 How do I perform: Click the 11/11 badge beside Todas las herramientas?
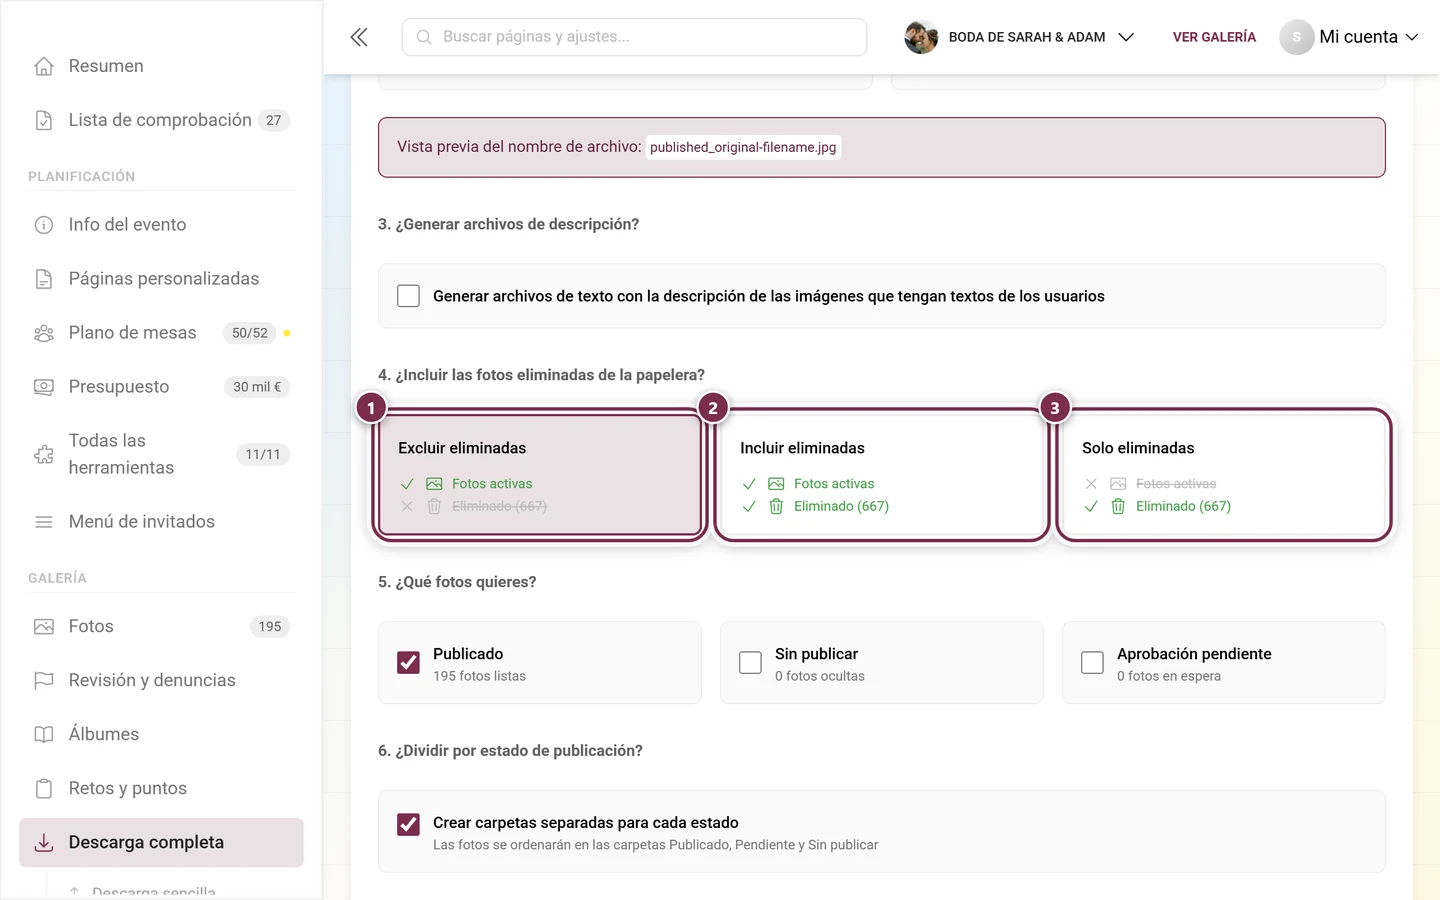[263, 454]
